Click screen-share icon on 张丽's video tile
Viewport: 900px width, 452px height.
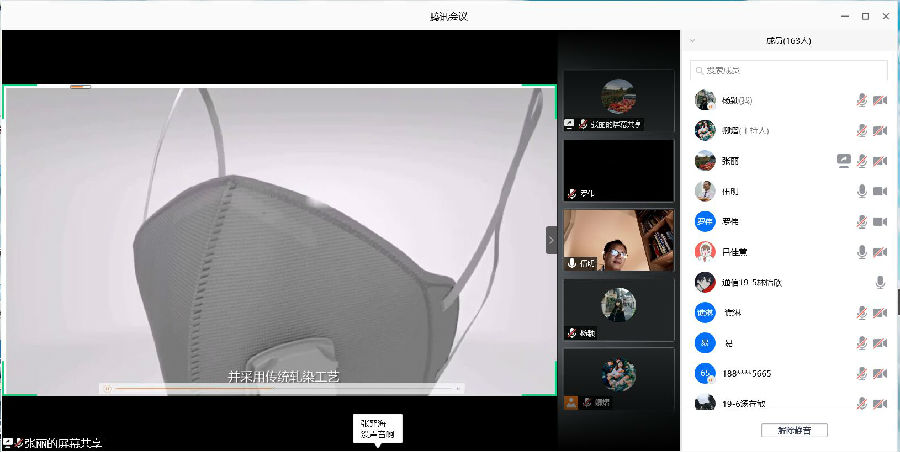coord(570,123)
